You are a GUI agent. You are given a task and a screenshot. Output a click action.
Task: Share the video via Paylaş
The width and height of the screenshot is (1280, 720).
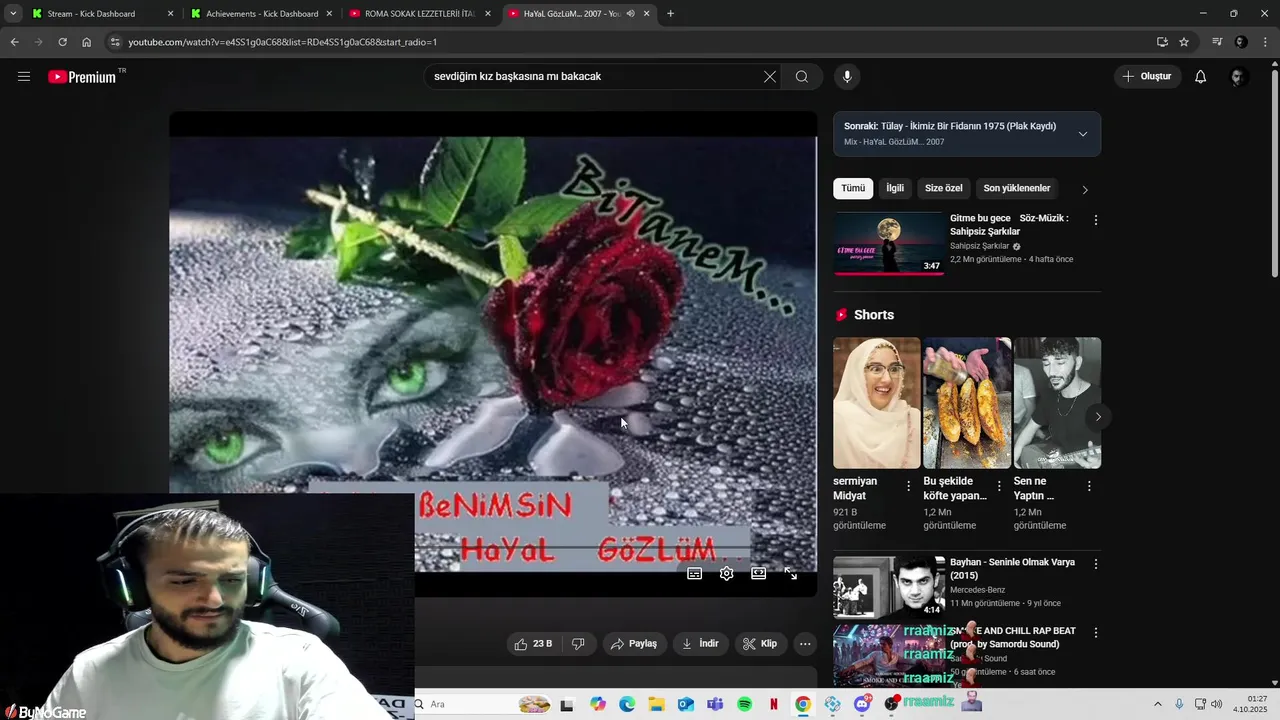[634, 644]
